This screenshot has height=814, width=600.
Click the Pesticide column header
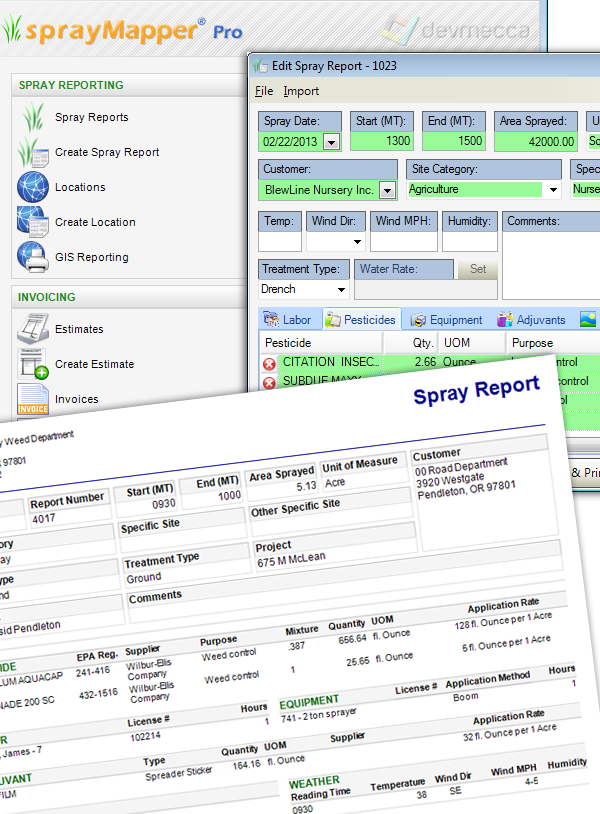pos(321,343)
